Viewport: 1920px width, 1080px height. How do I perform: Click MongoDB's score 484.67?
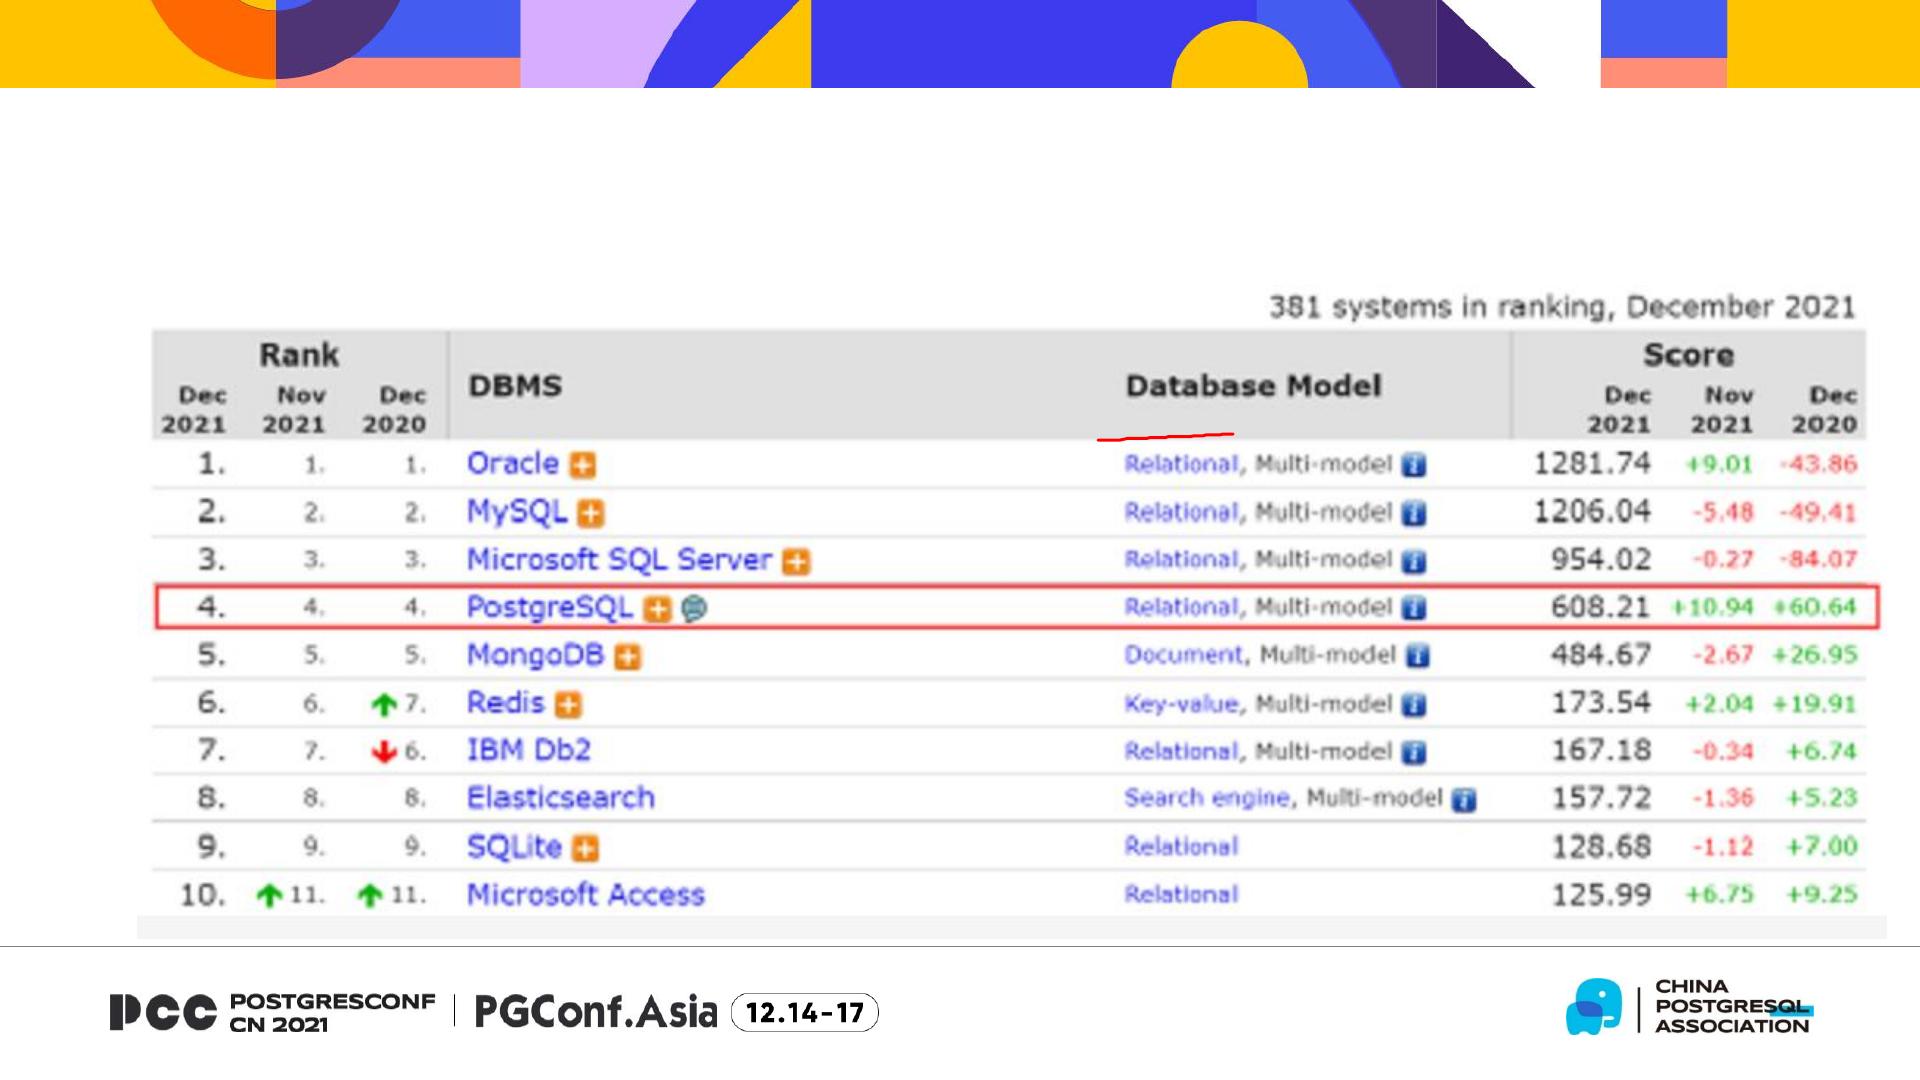click(1601, 655)
